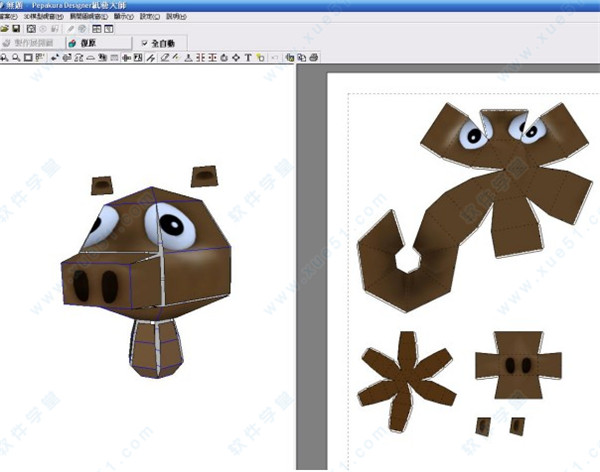Select the zoom out magnifier tool
This screenshot has height=472, width=600.
(16, 58)
